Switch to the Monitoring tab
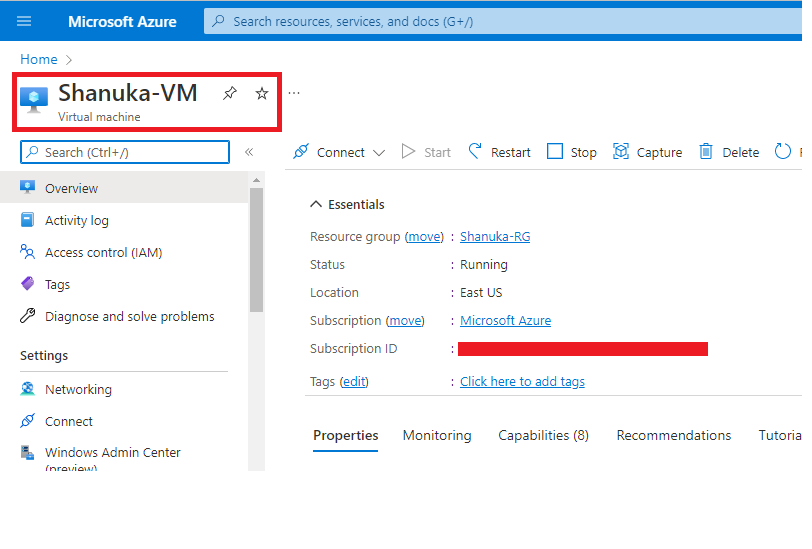The width and height of the screenshot is (812, 549). pos(437,436)
